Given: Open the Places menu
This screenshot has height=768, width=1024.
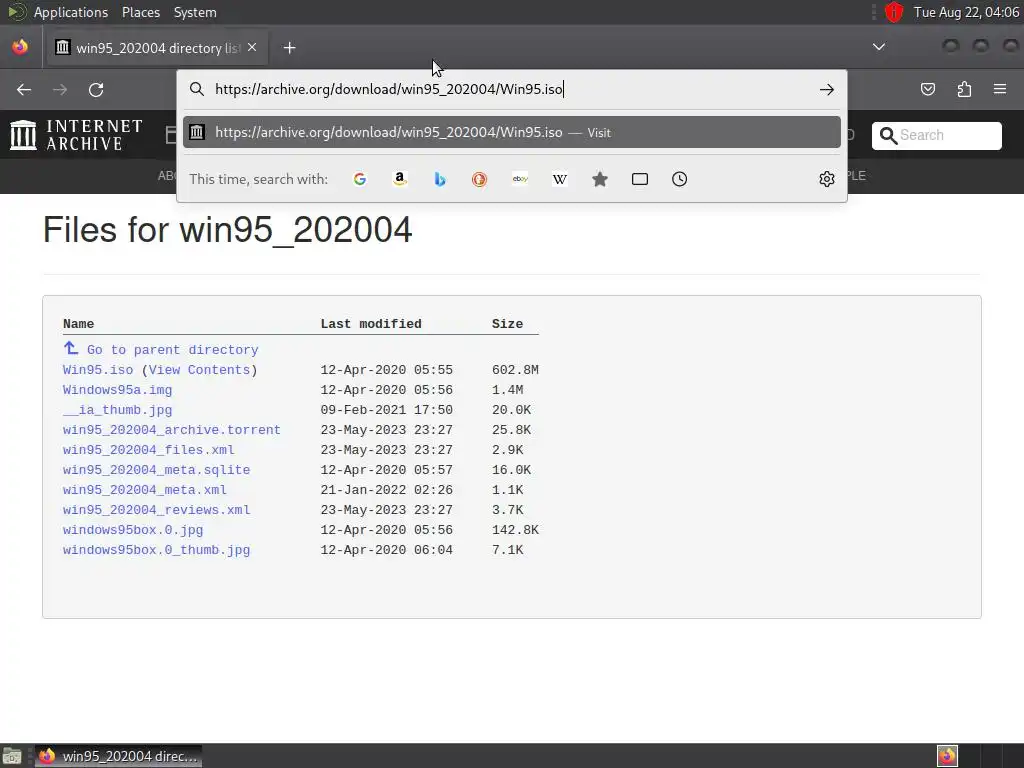Looking at the screenshot, I should pyautogui.click(x=140, y=12).
